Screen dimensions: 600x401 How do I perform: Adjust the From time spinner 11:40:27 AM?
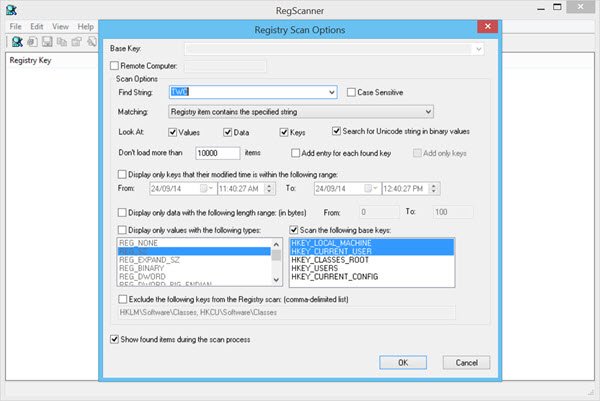point(269,188)
